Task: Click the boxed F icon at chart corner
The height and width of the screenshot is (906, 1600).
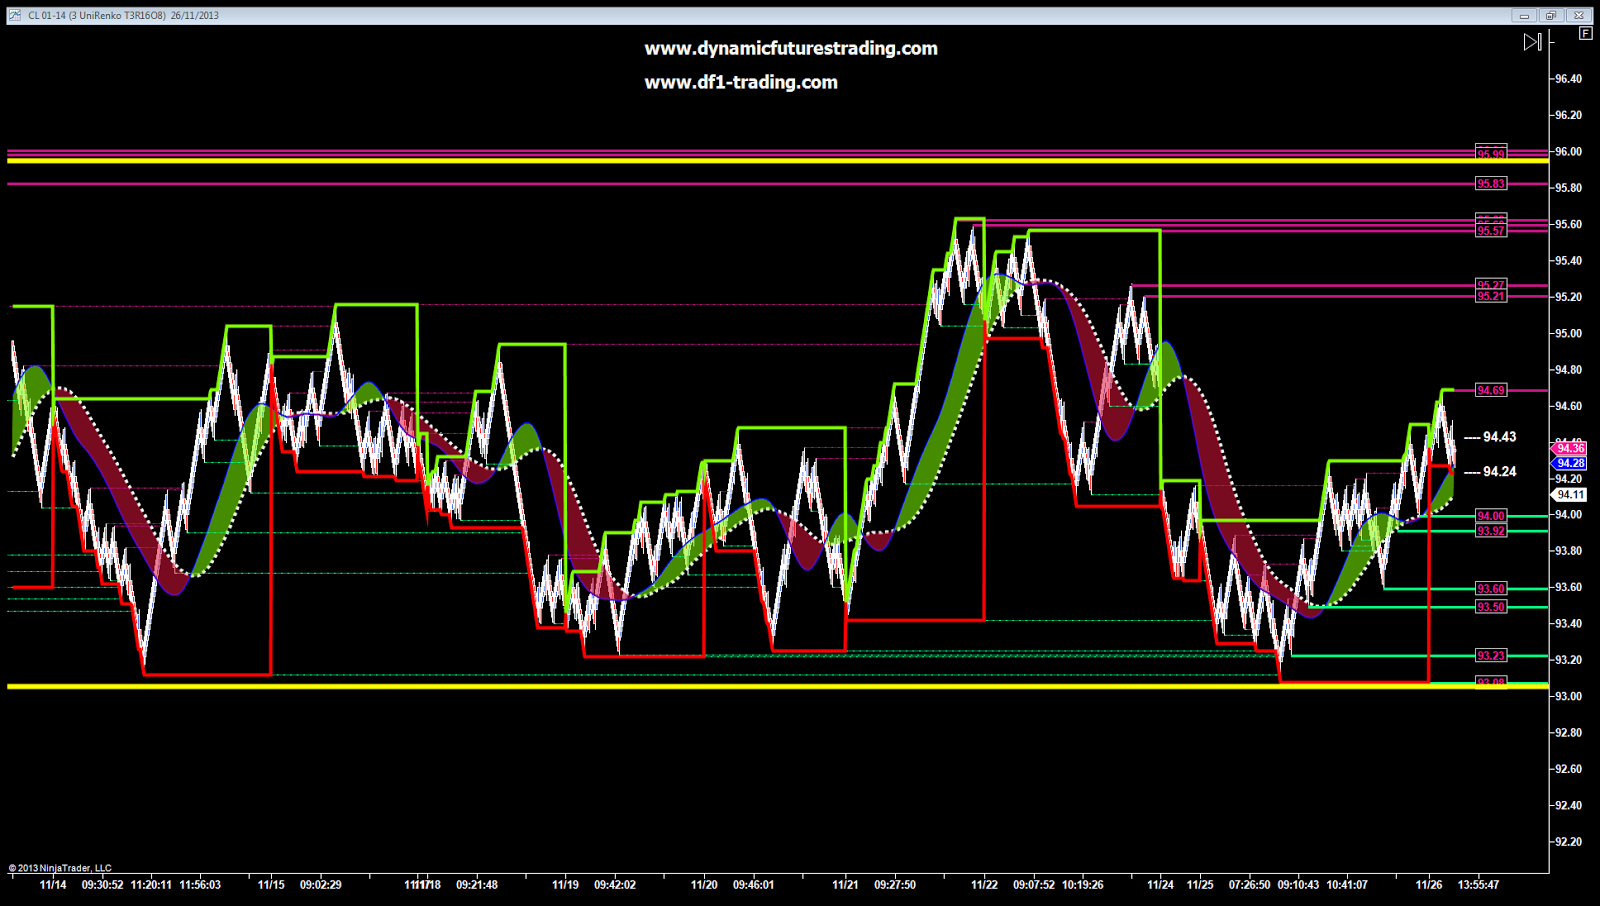Action: coord(1585,34)
